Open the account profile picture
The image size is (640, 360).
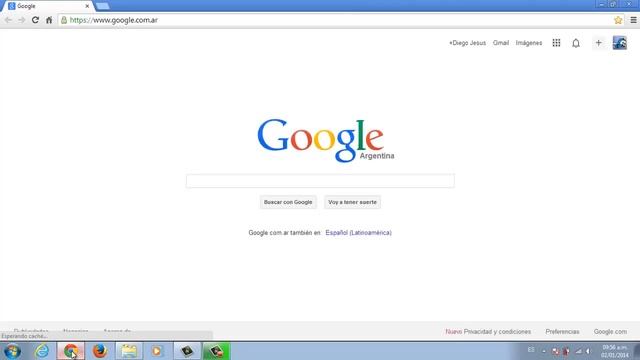[x=620, y=43]
